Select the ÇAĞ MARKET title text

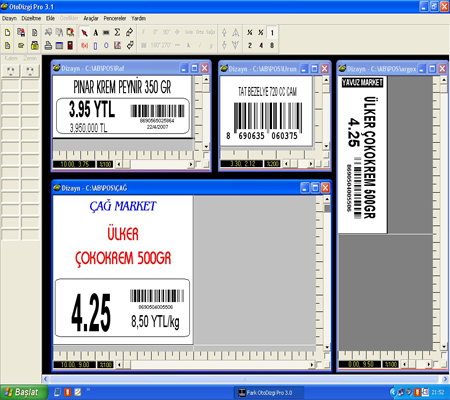[x=123, y=206]
